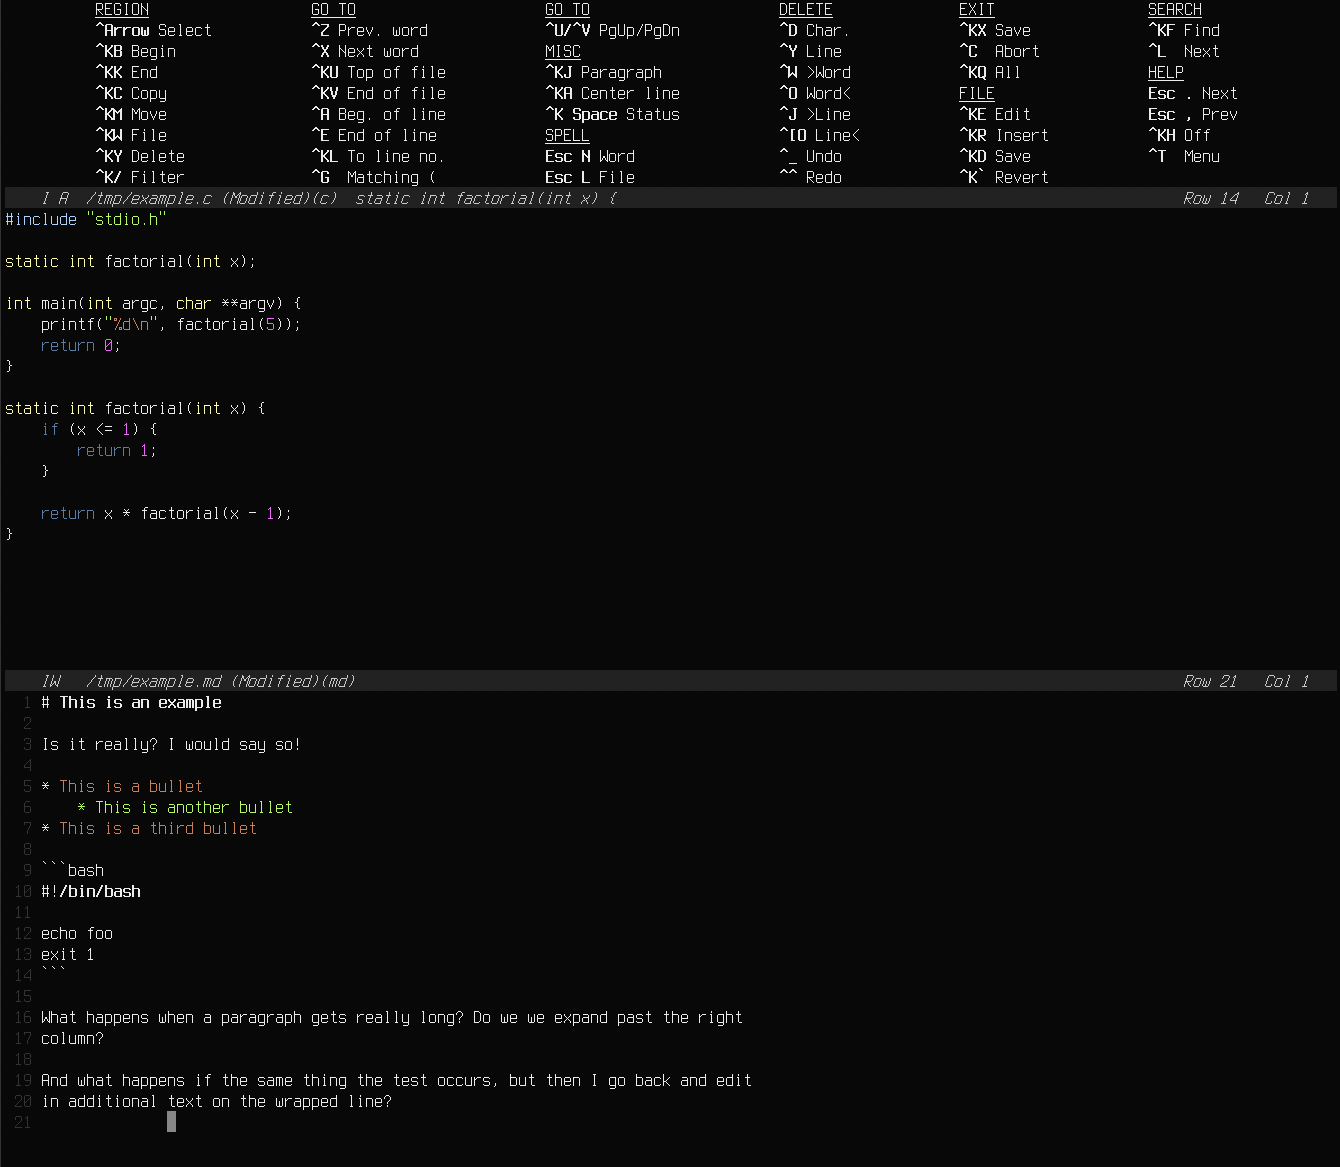Click the DELETE section heading

coord(806,9)
